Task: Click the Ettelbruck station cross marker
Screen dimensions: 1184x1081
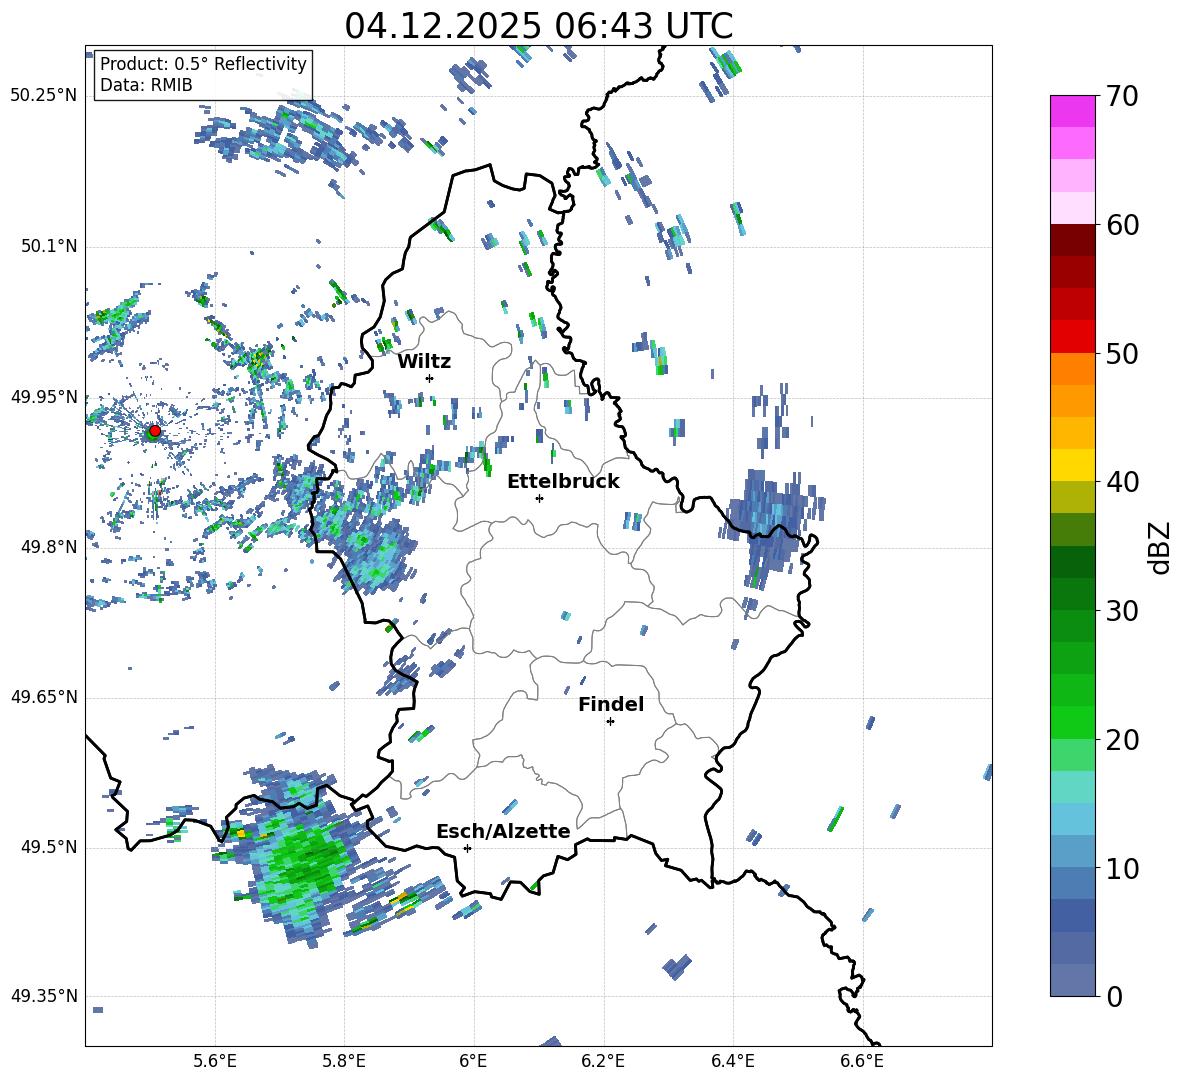Action: pyautogui.click(x=539, y=498)
